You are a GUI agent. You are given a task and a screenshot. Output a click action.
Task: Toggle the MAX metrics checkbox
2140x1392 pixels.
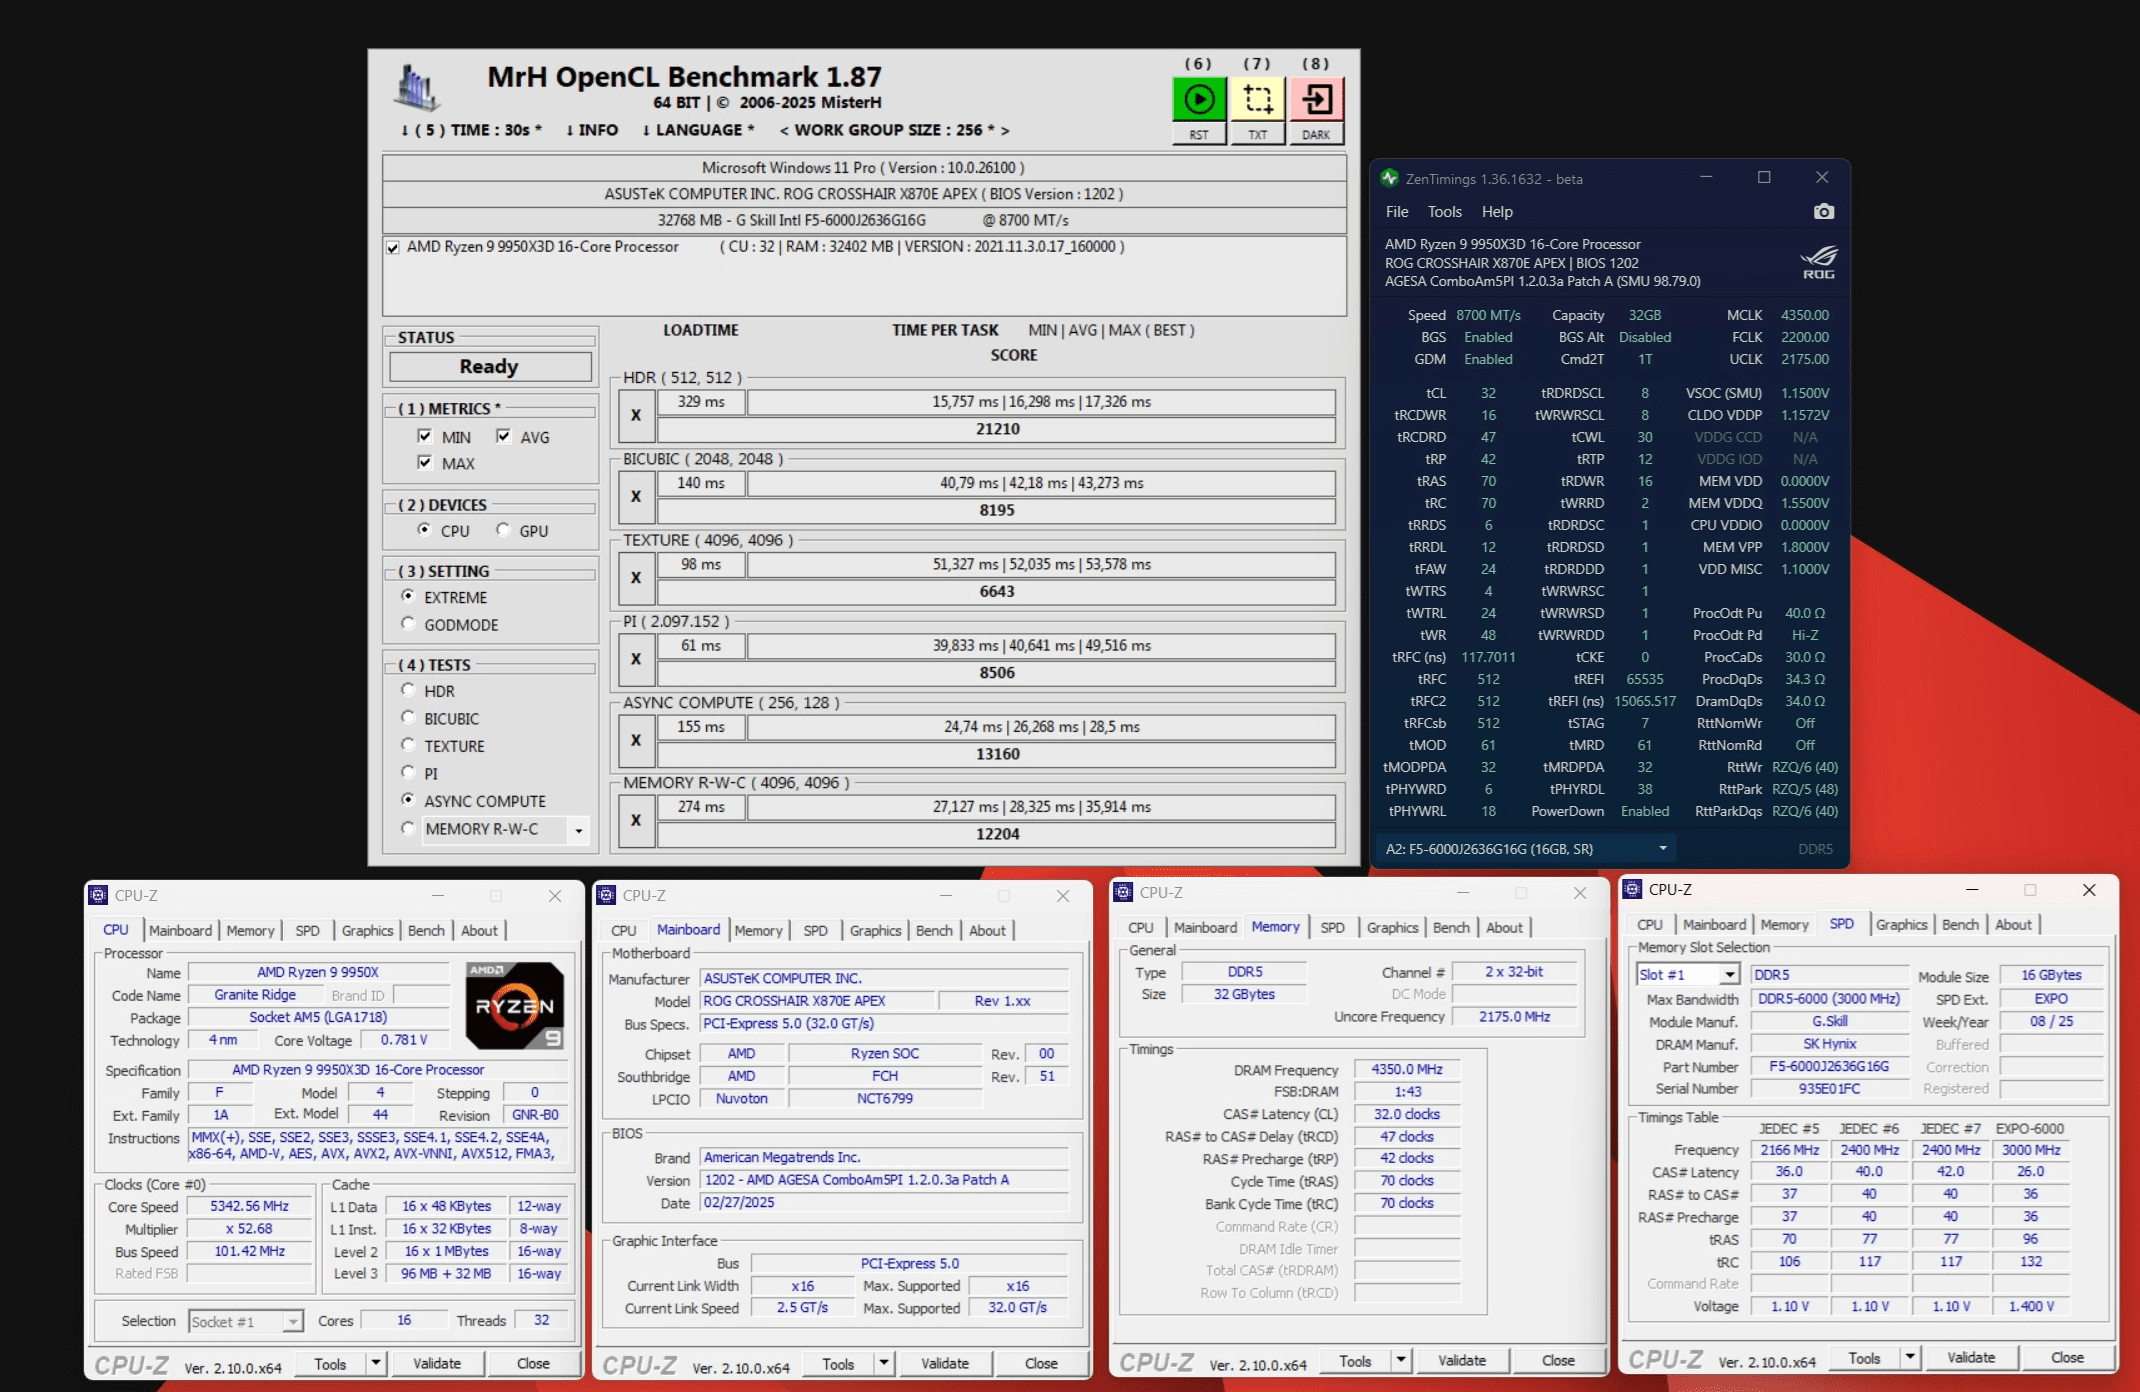click(x=425, y=462)
